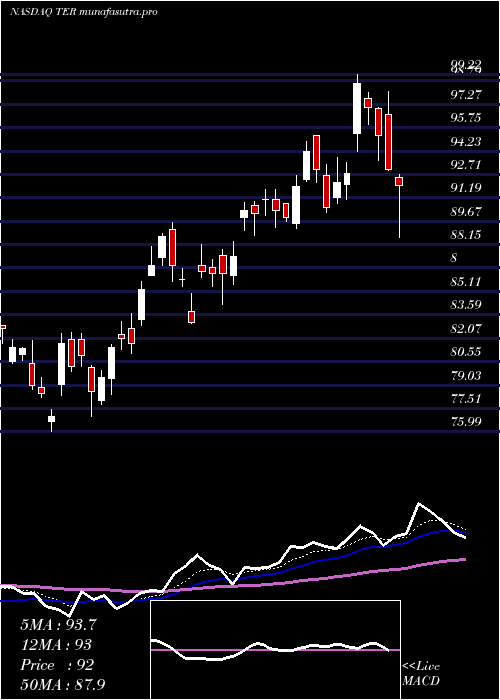Click the 89.67 price axis label
500x700 pixels.
[x=466, y=212]
